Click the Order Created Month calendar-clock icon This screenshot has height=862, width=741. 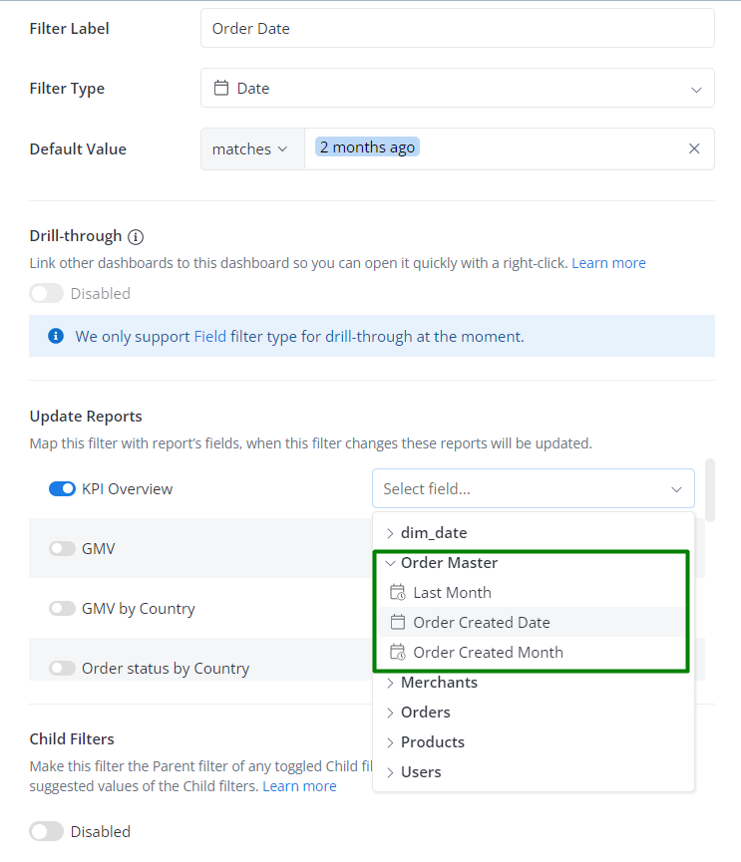point(397,653)
